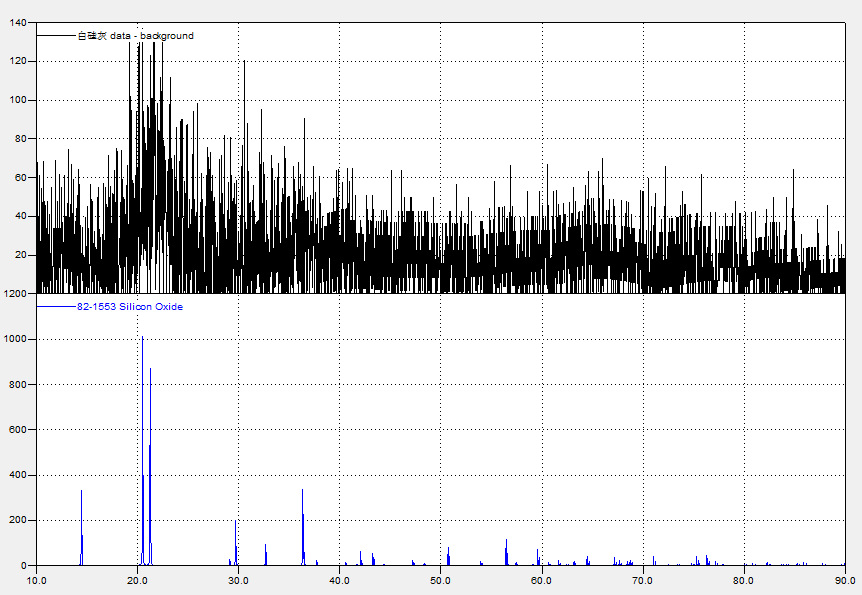Click the 100 label on the upper y-axis
This screenshot has width=862, height=595.
(18, 100)
